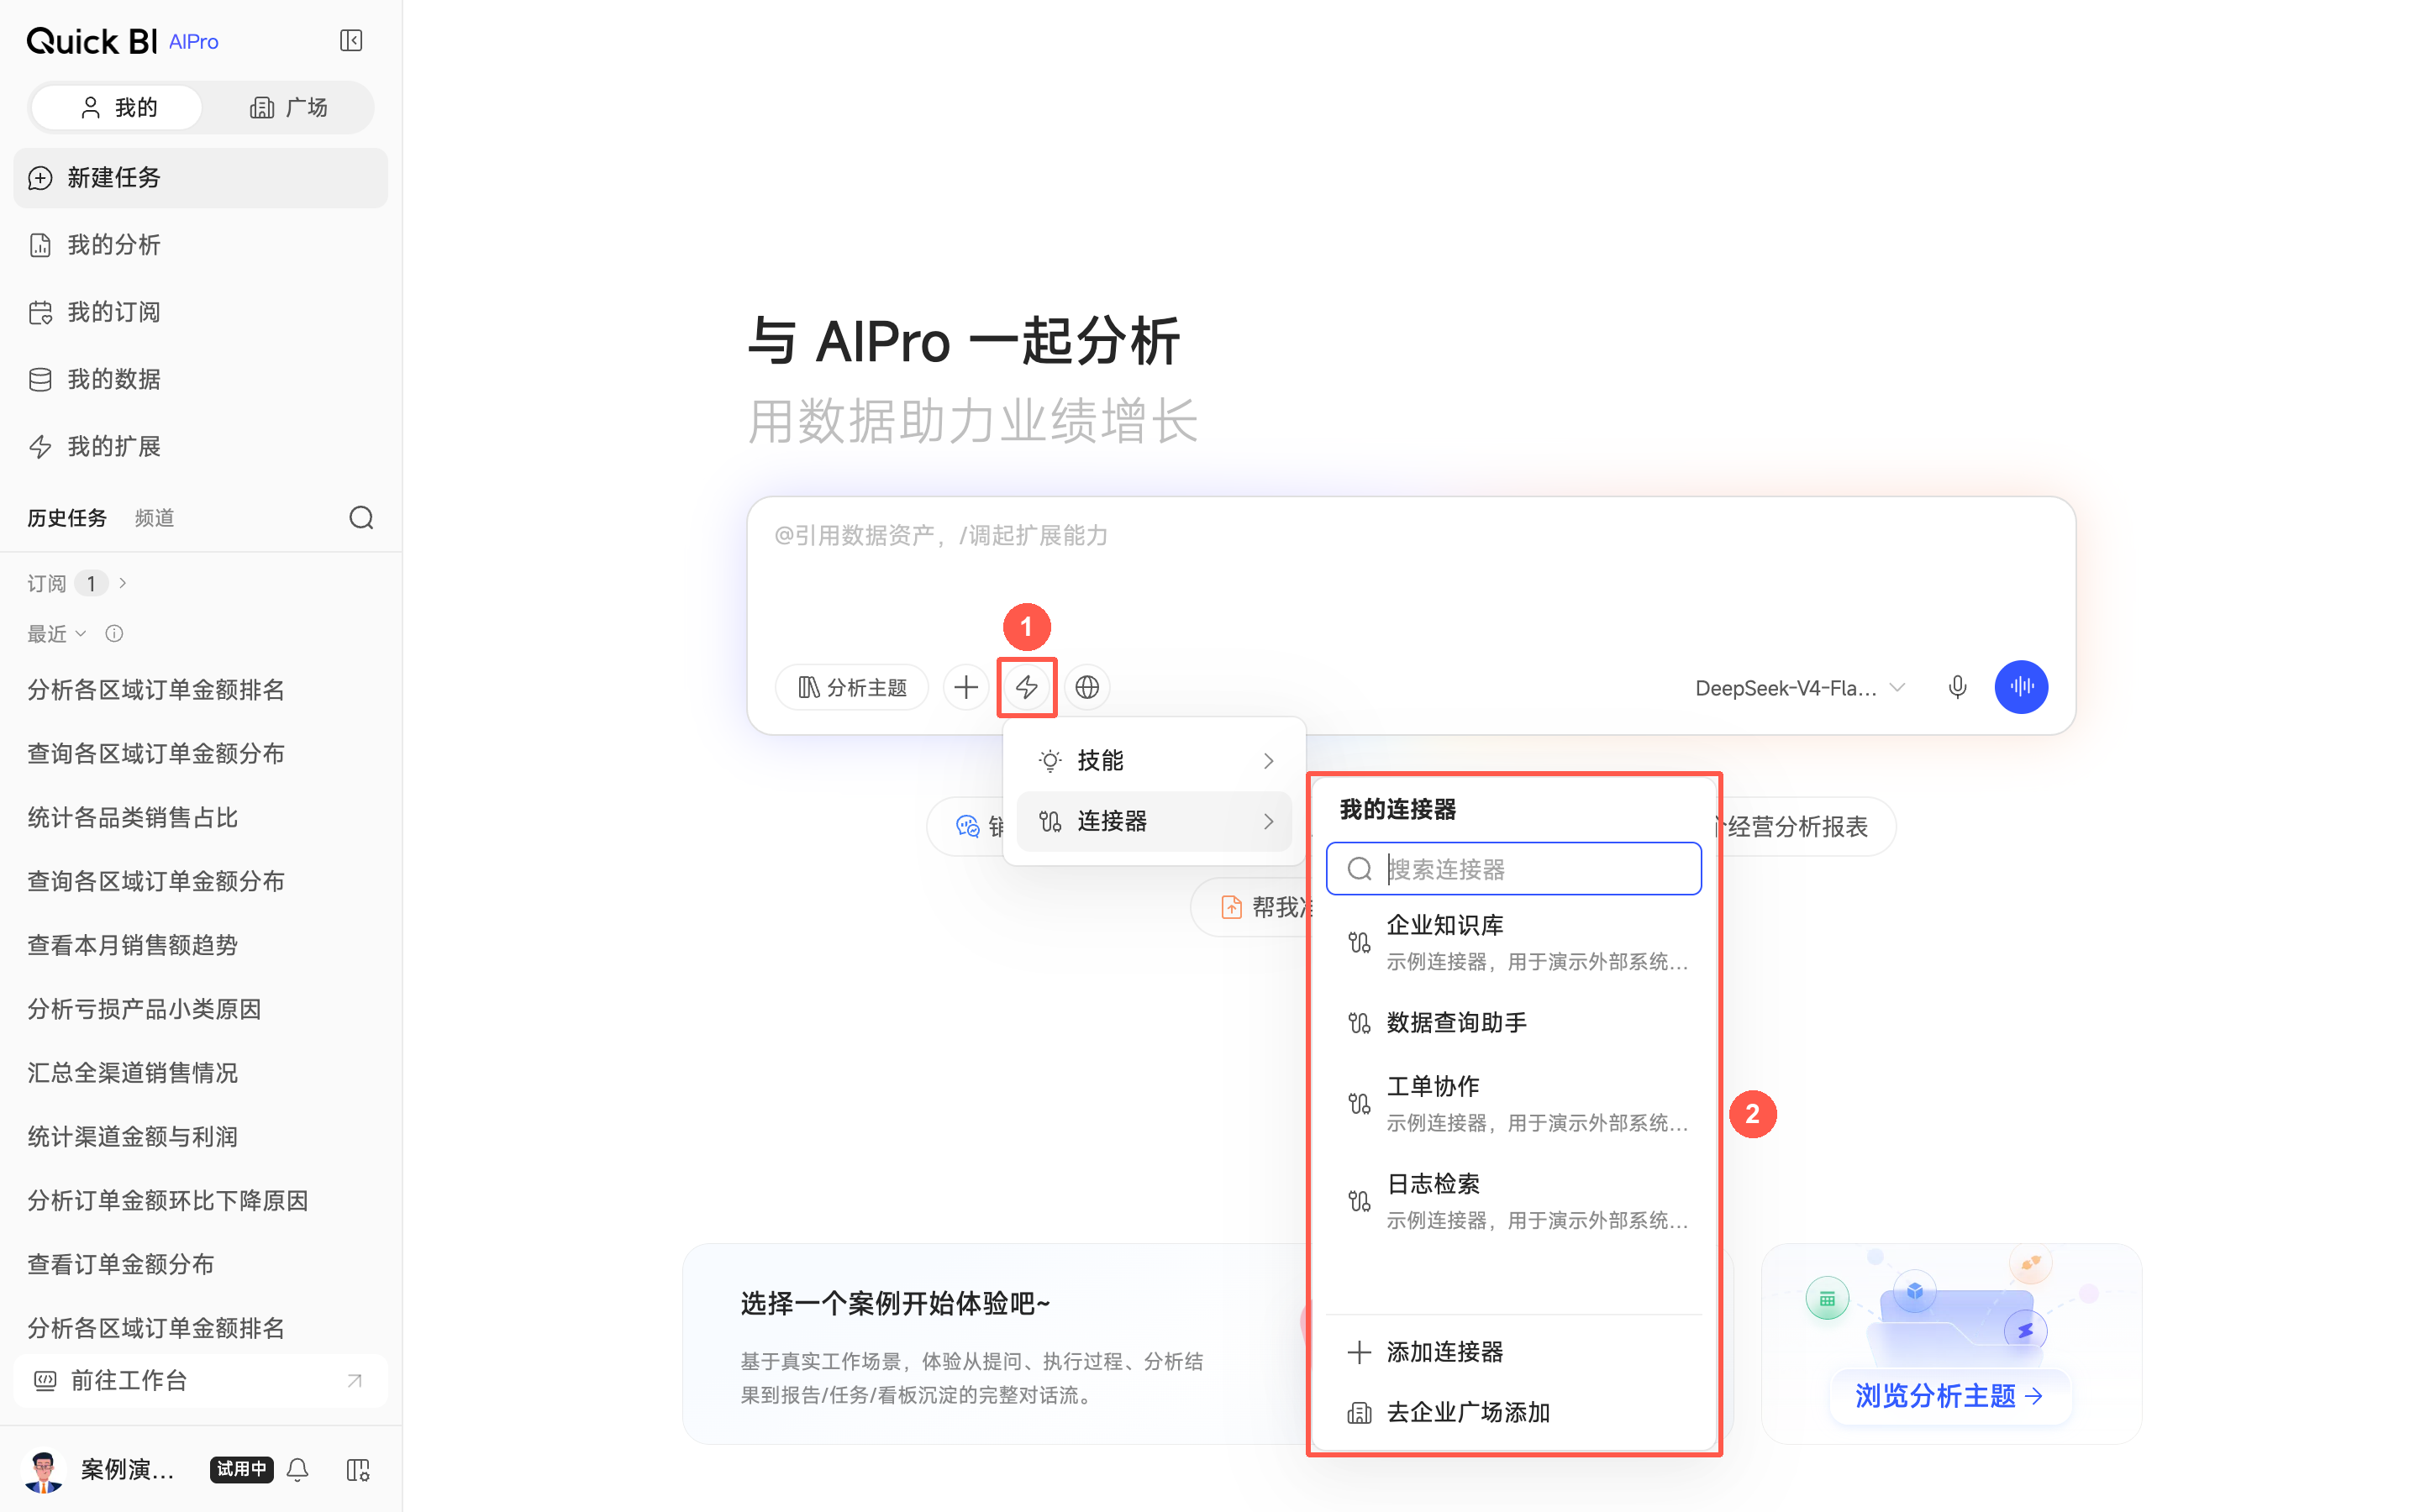Open 我的数据 in sidebar
2420x1512 pixels.
point(200,379)
